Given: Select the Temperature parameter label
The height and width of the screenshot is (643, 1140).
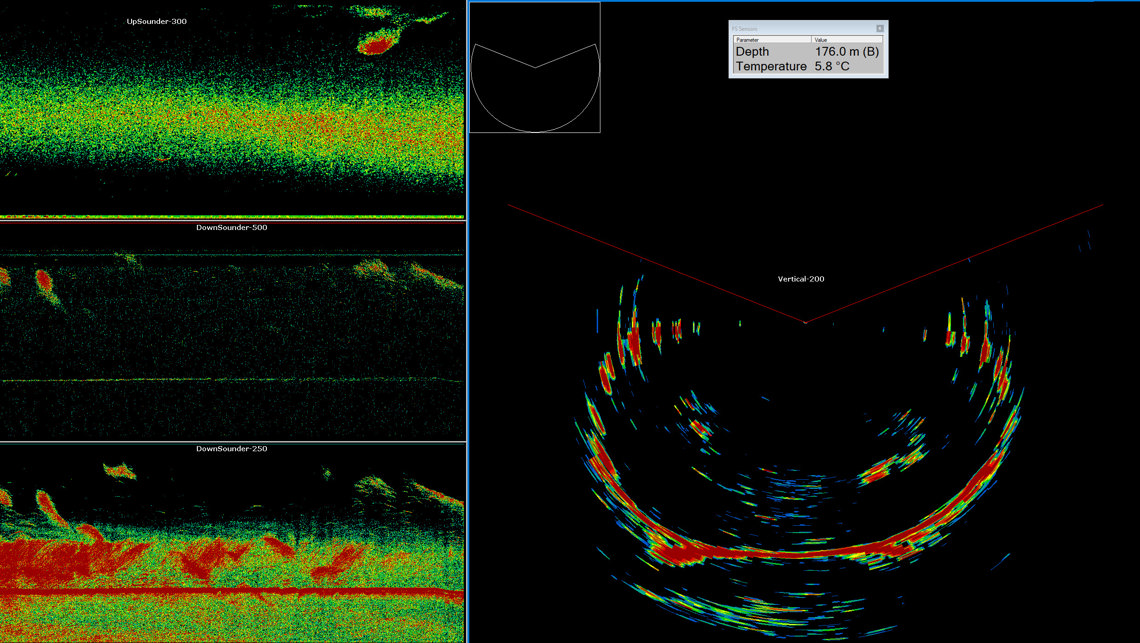Looking at the screenshot, I should (x=770, y=66).
